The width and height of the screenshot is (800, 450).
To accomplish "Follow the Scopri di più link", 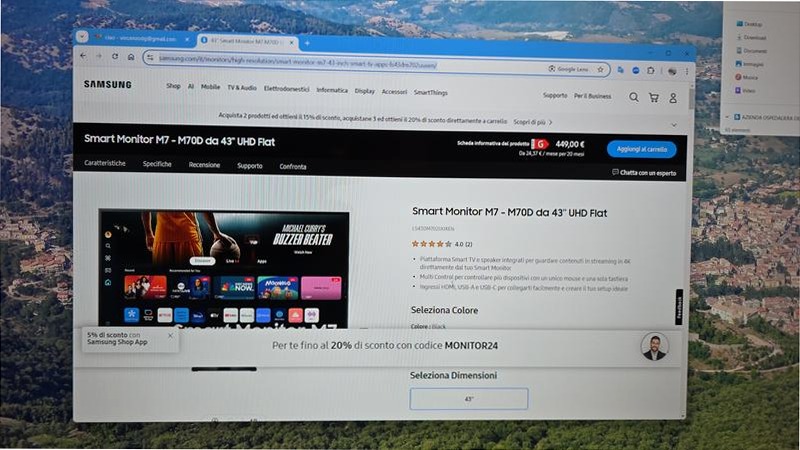I will click(x=533, y=122).
